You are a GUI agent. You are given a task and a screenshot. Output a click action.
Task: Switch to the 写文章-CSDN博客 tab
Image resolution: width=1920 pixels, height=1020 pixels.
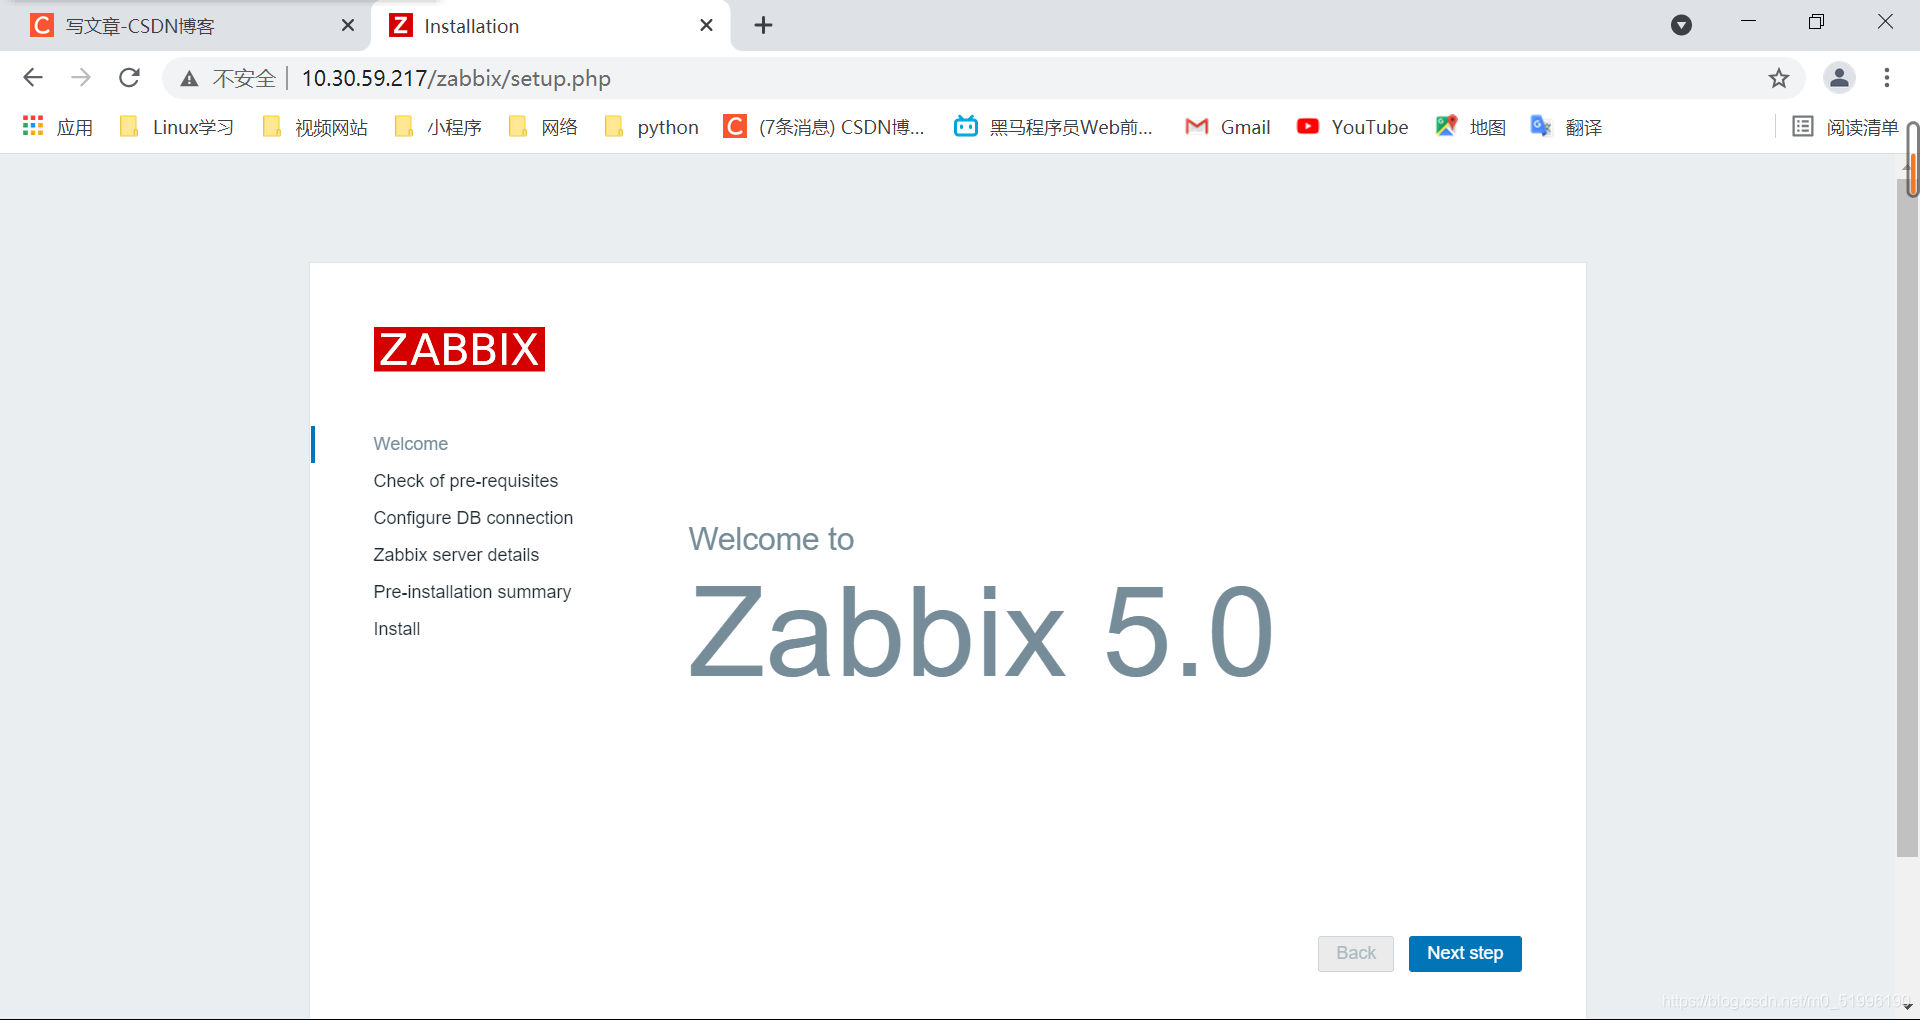(185, 26)
